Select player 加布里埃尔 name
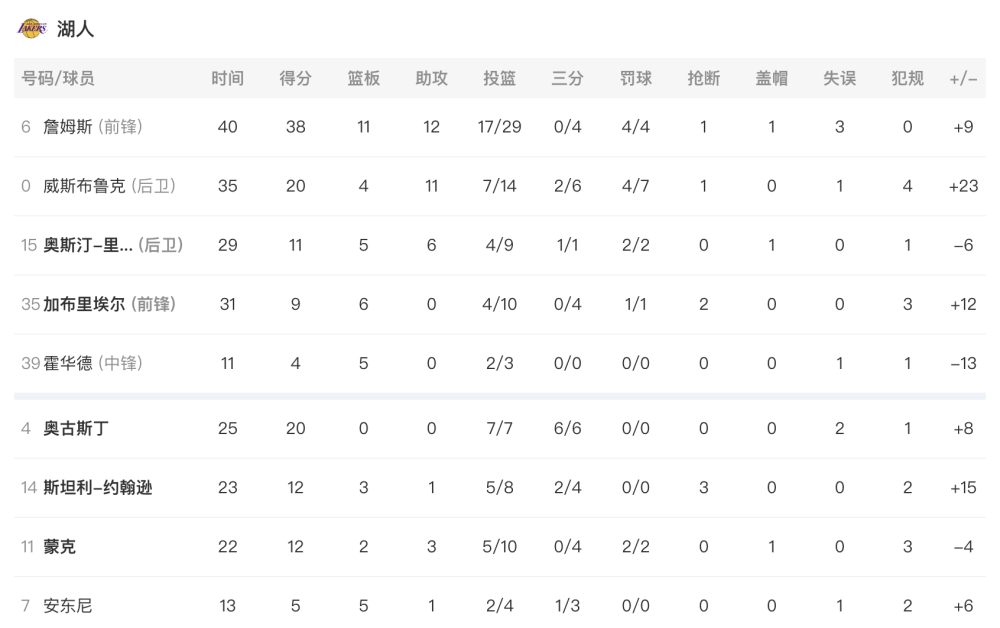The width and height of the screenshot is (1000, 628). 84,304
